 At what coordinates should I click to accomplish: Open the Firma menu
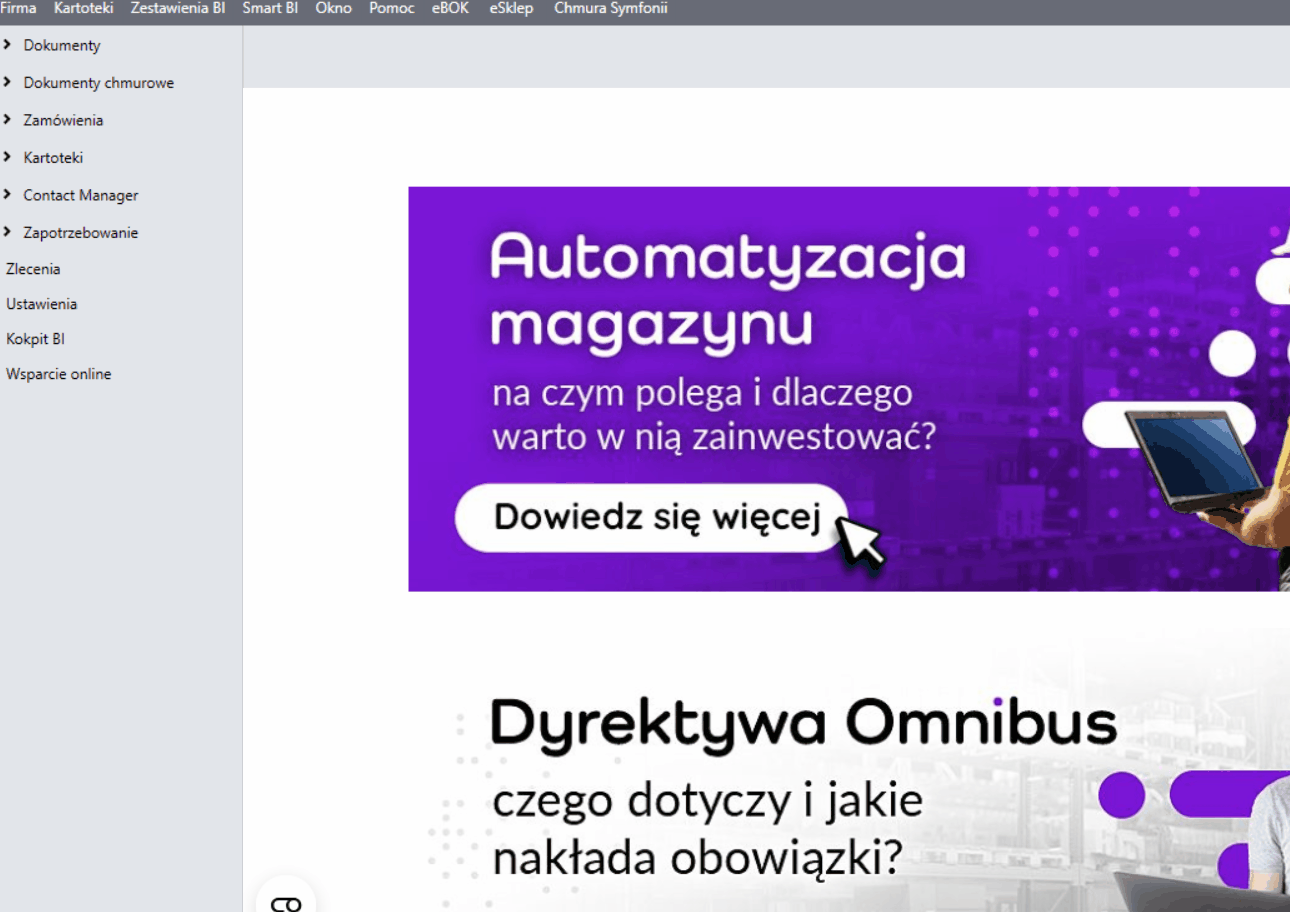click(x=18, y=8)
